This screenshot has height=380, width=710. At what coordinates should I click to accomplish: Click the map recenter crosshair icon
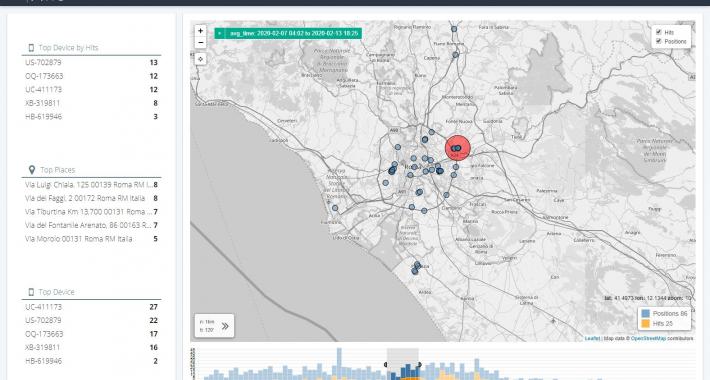(x=201, y=59)
